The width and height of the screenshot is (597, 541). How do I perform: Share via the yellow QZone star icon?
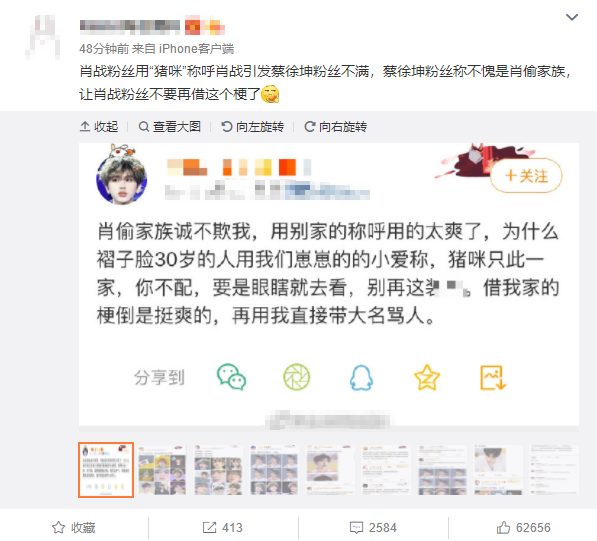click(427, 377)
